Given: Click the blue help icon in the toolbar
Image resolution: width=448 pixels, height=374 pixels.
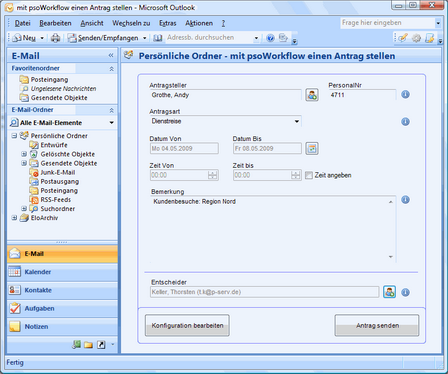Looking at the screenshot, I should click(x=270, y=38).
